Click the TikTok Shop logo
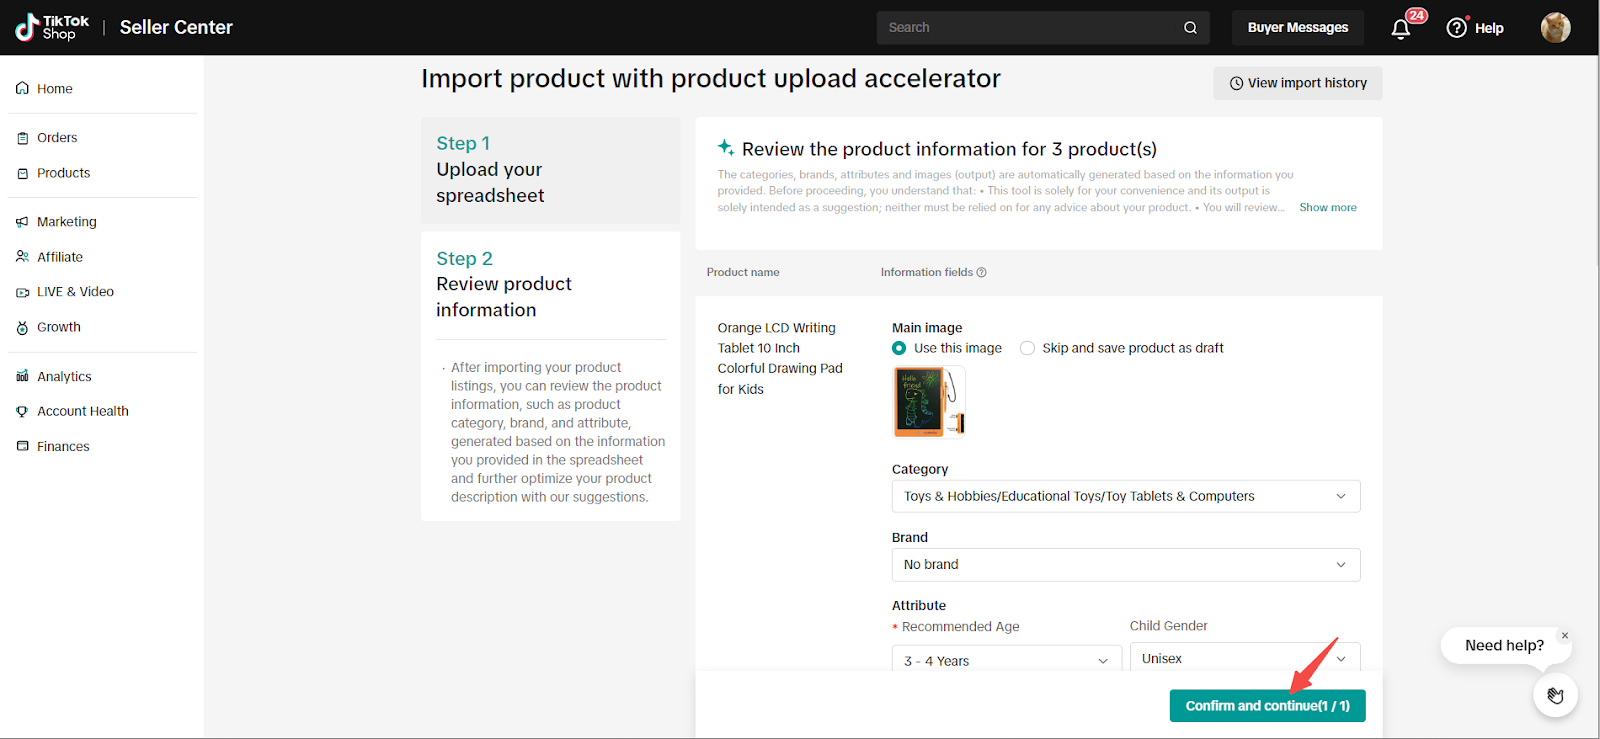Screen dimensions: 1600x739 [x=52, y=27]
